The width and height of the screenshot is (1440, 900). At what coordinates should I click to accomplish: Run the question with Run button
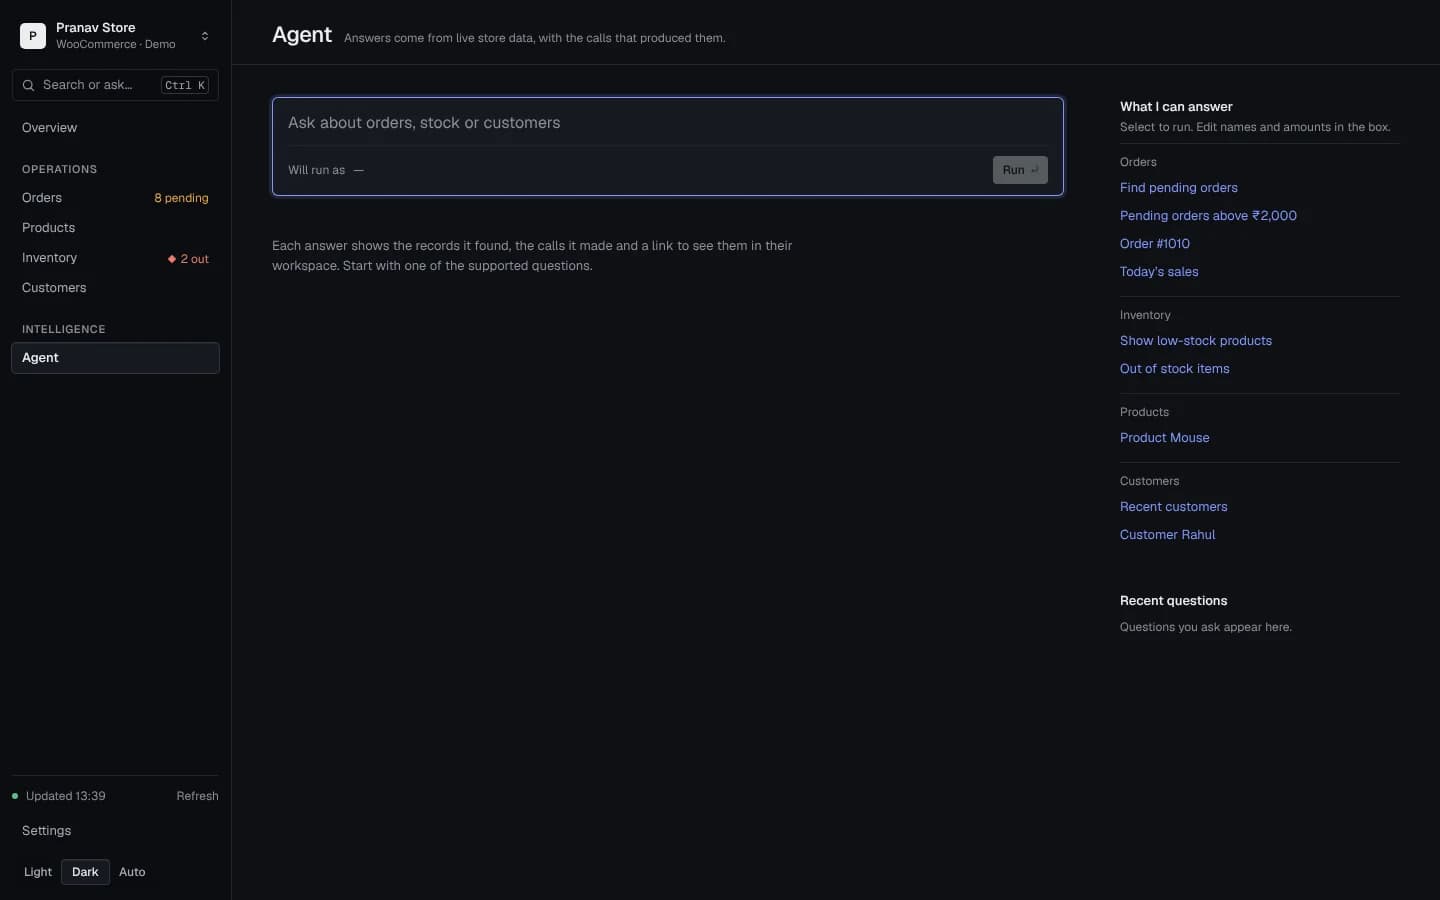tap(1020, 170)
